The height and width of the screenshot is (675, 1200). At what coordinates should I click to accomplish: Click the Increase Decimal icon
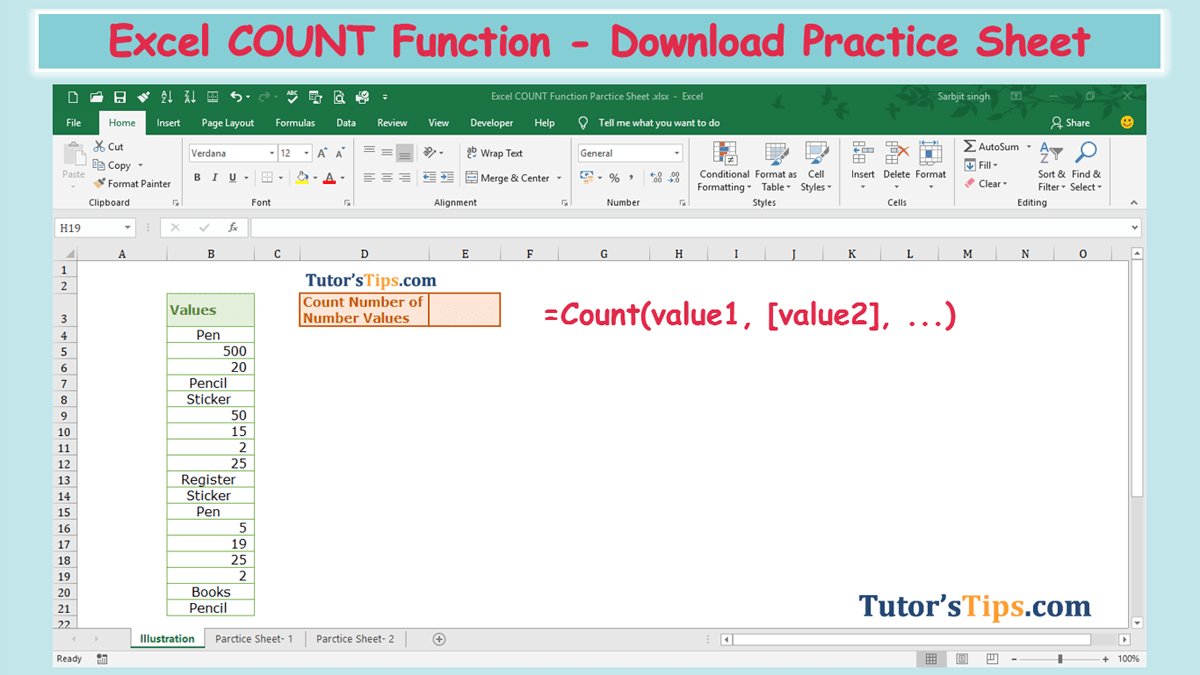656,178
